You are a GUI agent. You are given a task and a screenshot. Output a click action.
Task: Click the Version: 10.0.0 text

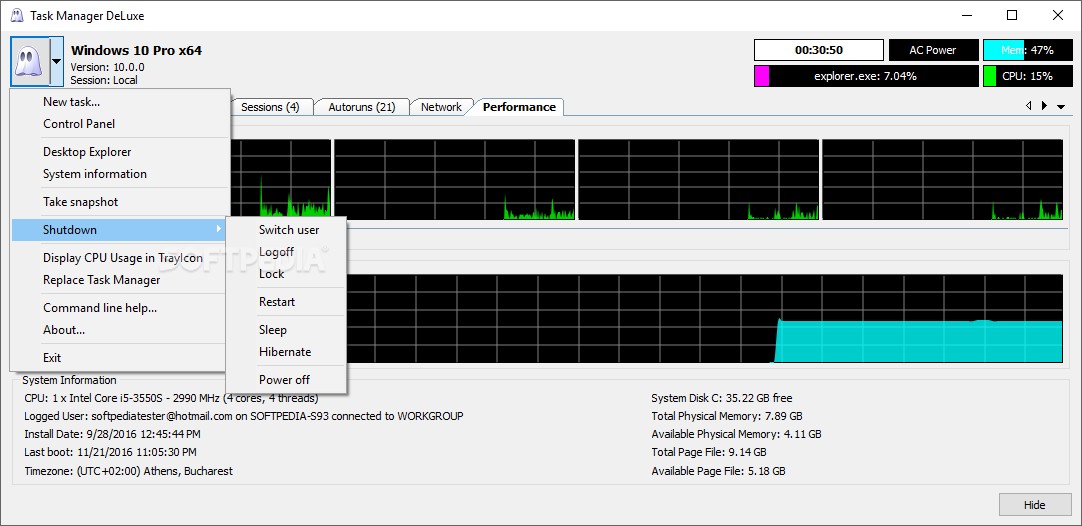pyautogui.click(x=108, y=67)
